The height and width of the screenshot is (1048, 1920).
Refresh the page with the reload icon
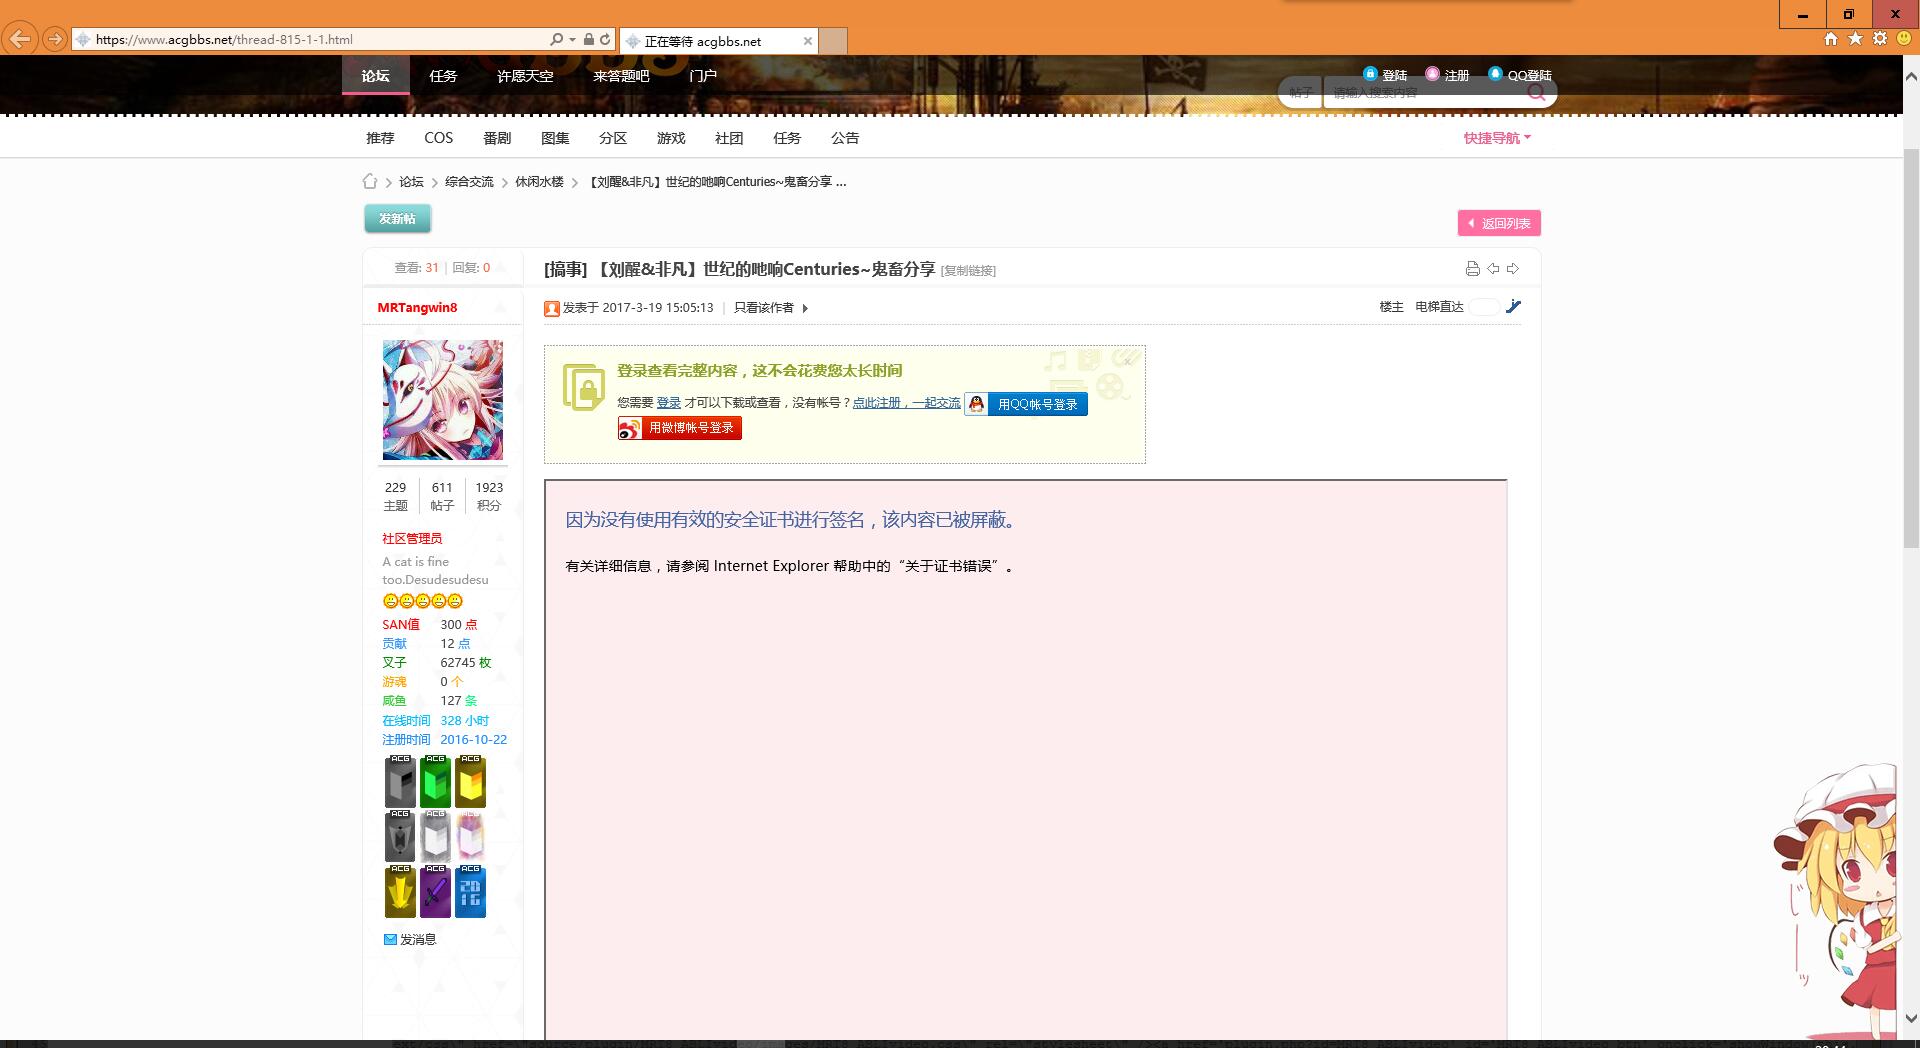pos(605,39)
